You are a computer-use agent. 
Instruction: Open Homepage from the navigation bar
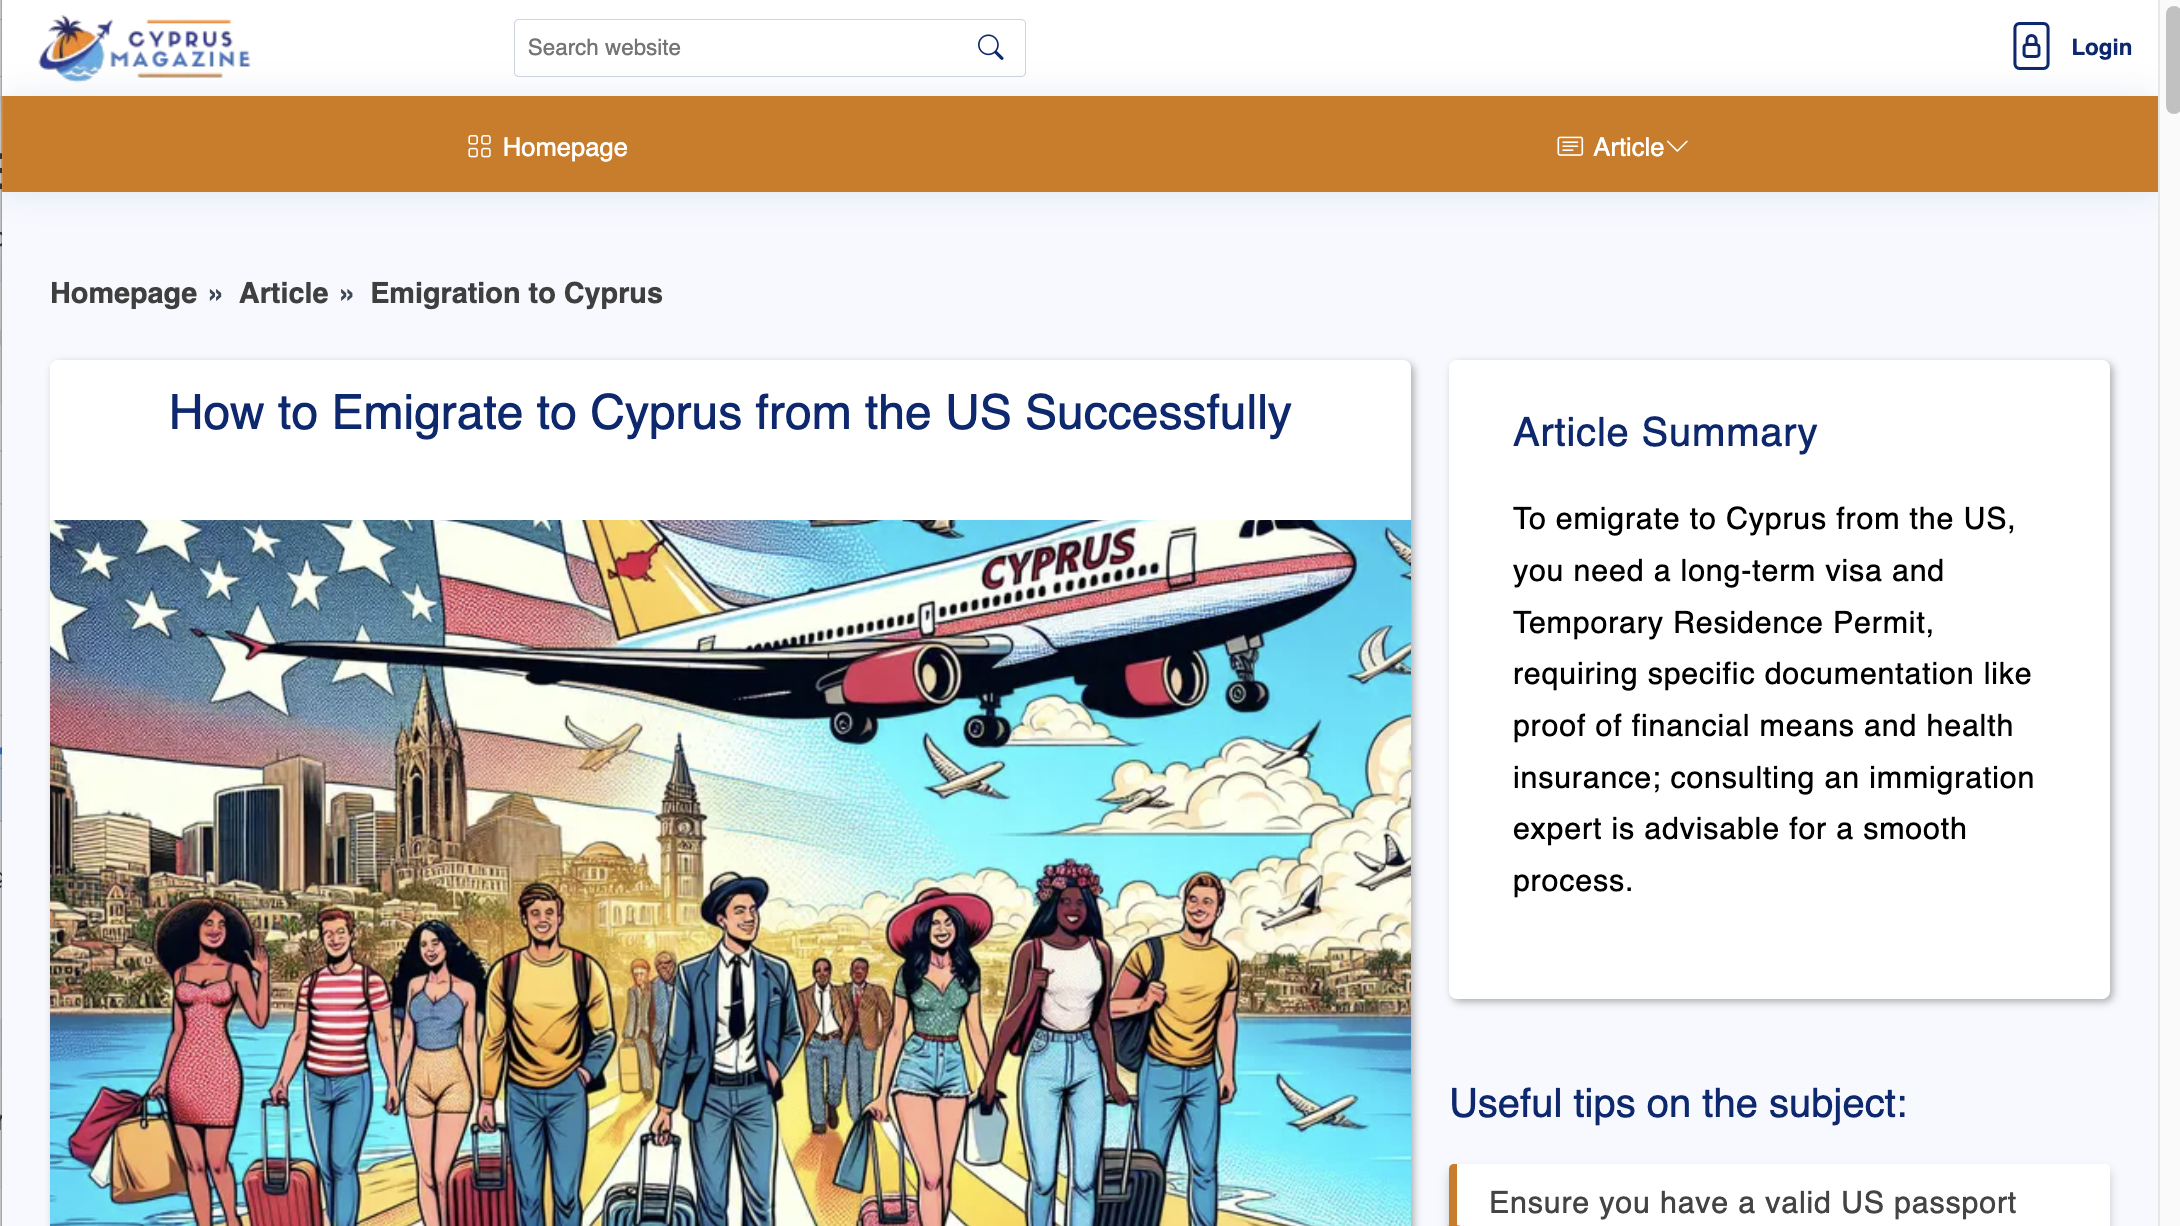564,147
